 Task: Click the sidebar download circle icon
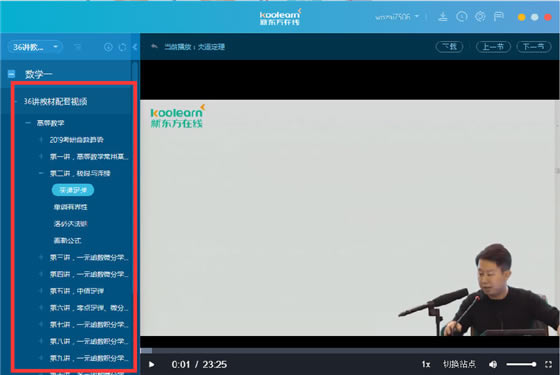coord(108,47)
